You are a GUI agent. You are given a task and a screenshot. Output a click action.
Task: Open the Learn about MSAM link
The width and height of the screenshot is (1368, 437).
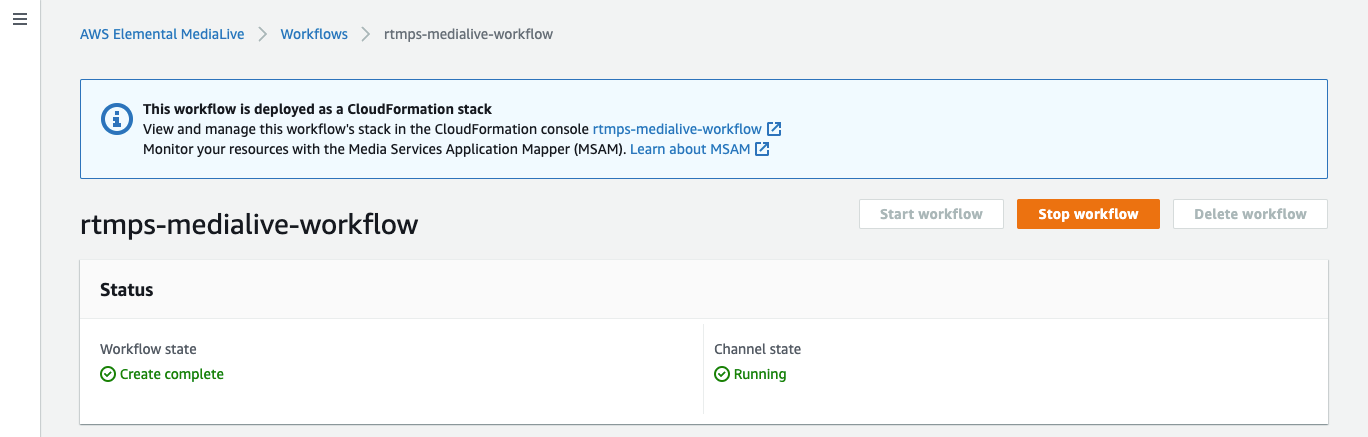pyautogui.click(x=690, y=149)
